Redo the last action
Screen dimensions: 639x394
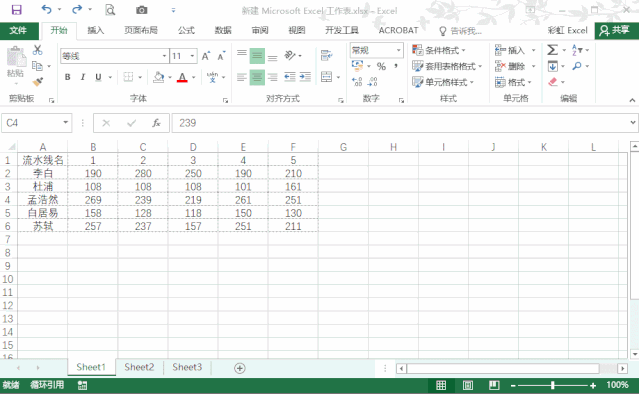point(77,9)
